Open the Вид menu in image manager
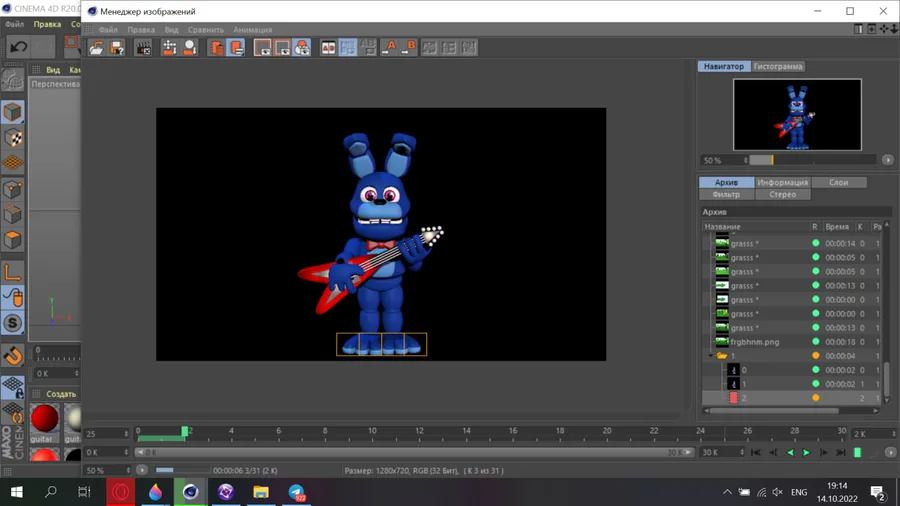 pos(171,30)
